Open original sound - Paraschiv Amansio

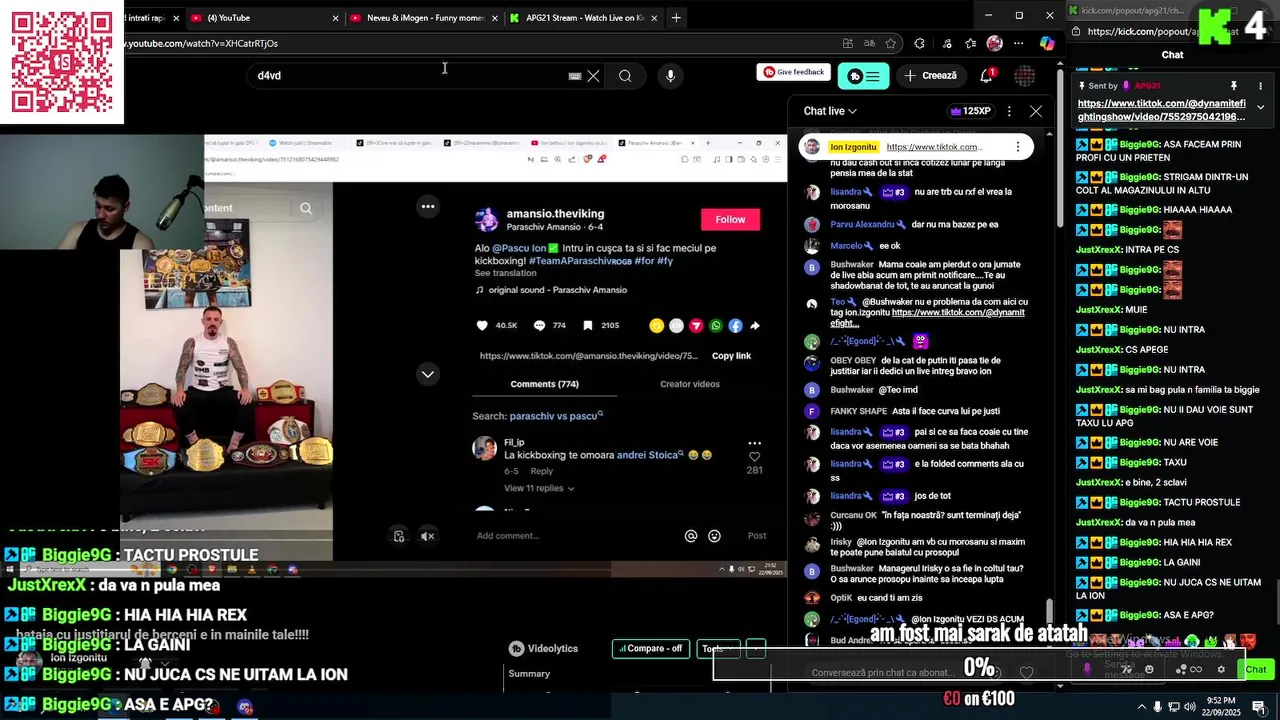click(x=558, y=290)
